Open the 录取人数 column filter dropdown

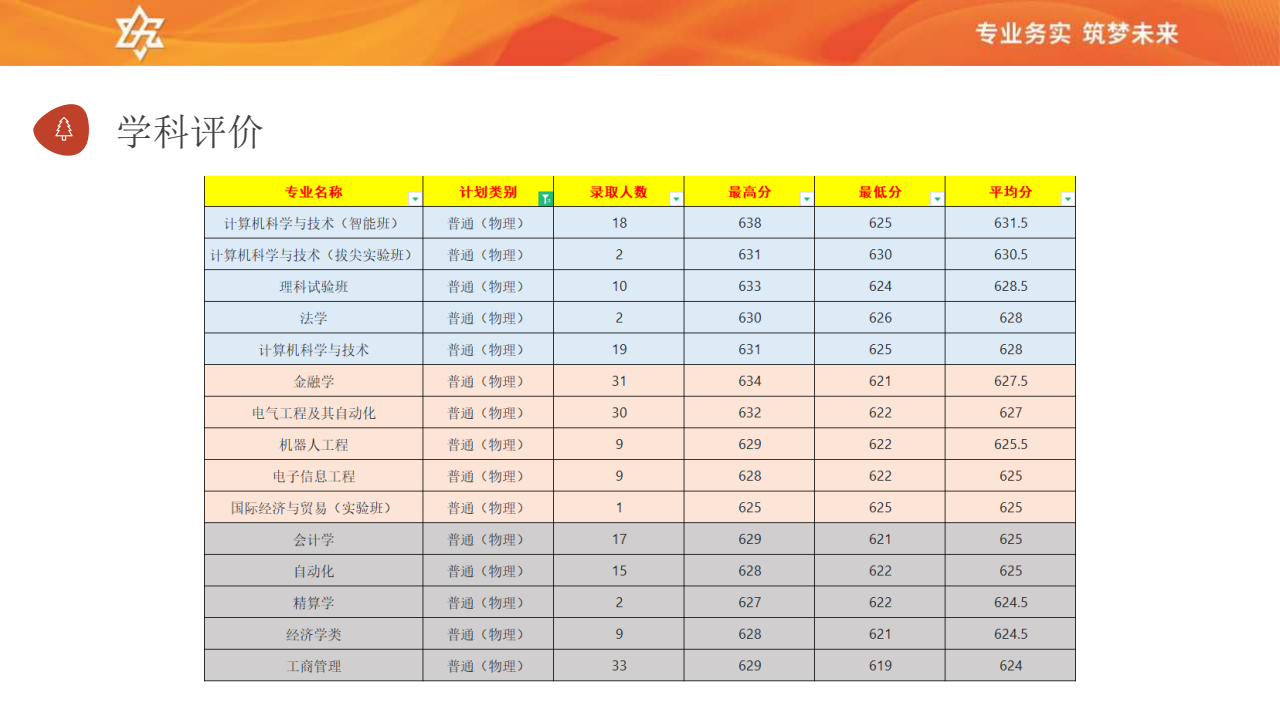tap(676, 199)
